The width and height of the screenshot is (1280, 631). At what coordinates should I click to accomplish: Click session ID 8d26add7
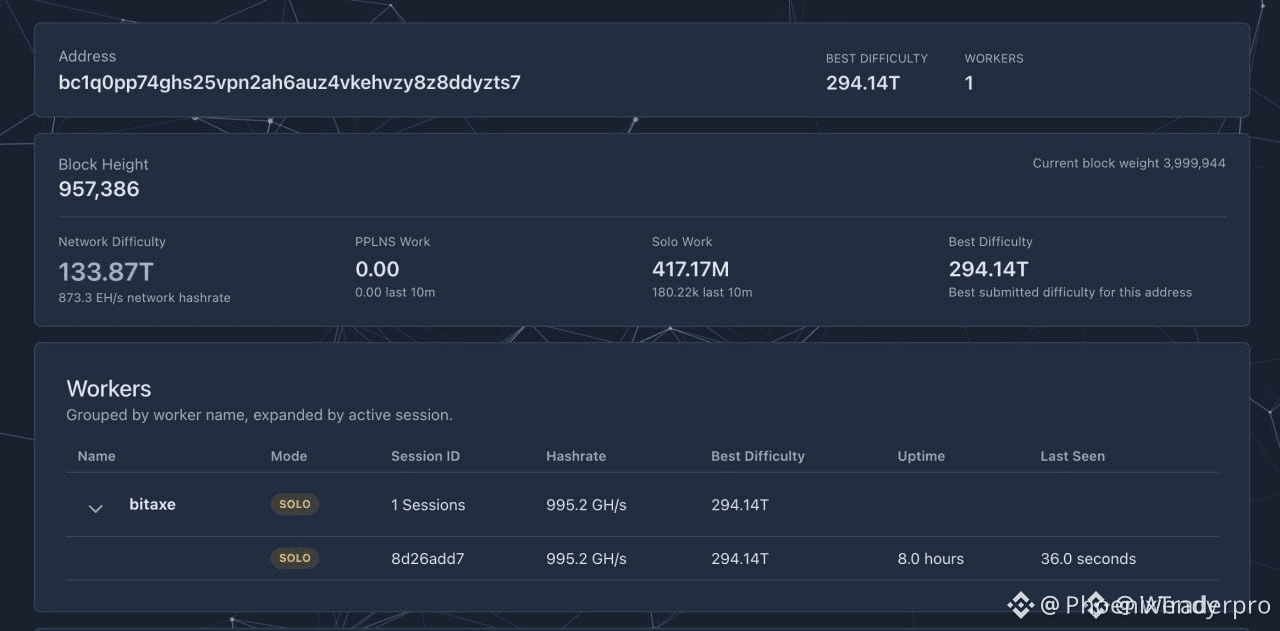(x=428, y=559)
